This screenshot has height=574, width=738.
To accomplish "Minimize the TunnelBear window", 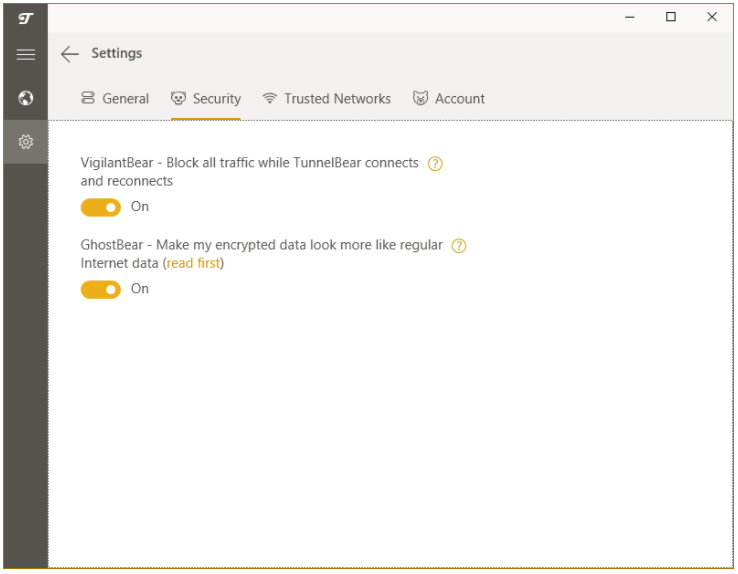I will 630,17.
